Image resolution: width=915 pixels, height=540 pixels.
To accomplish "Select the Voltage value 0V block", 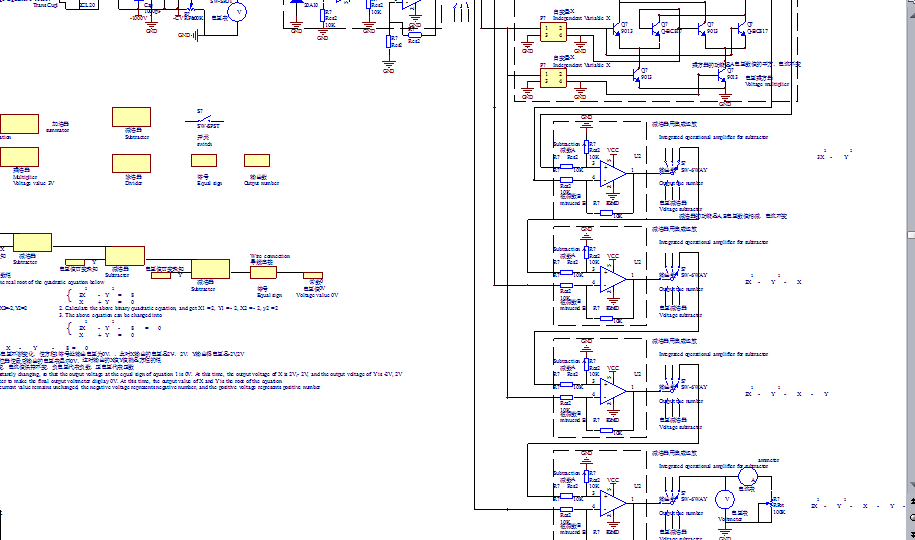I will click(314, 274).
